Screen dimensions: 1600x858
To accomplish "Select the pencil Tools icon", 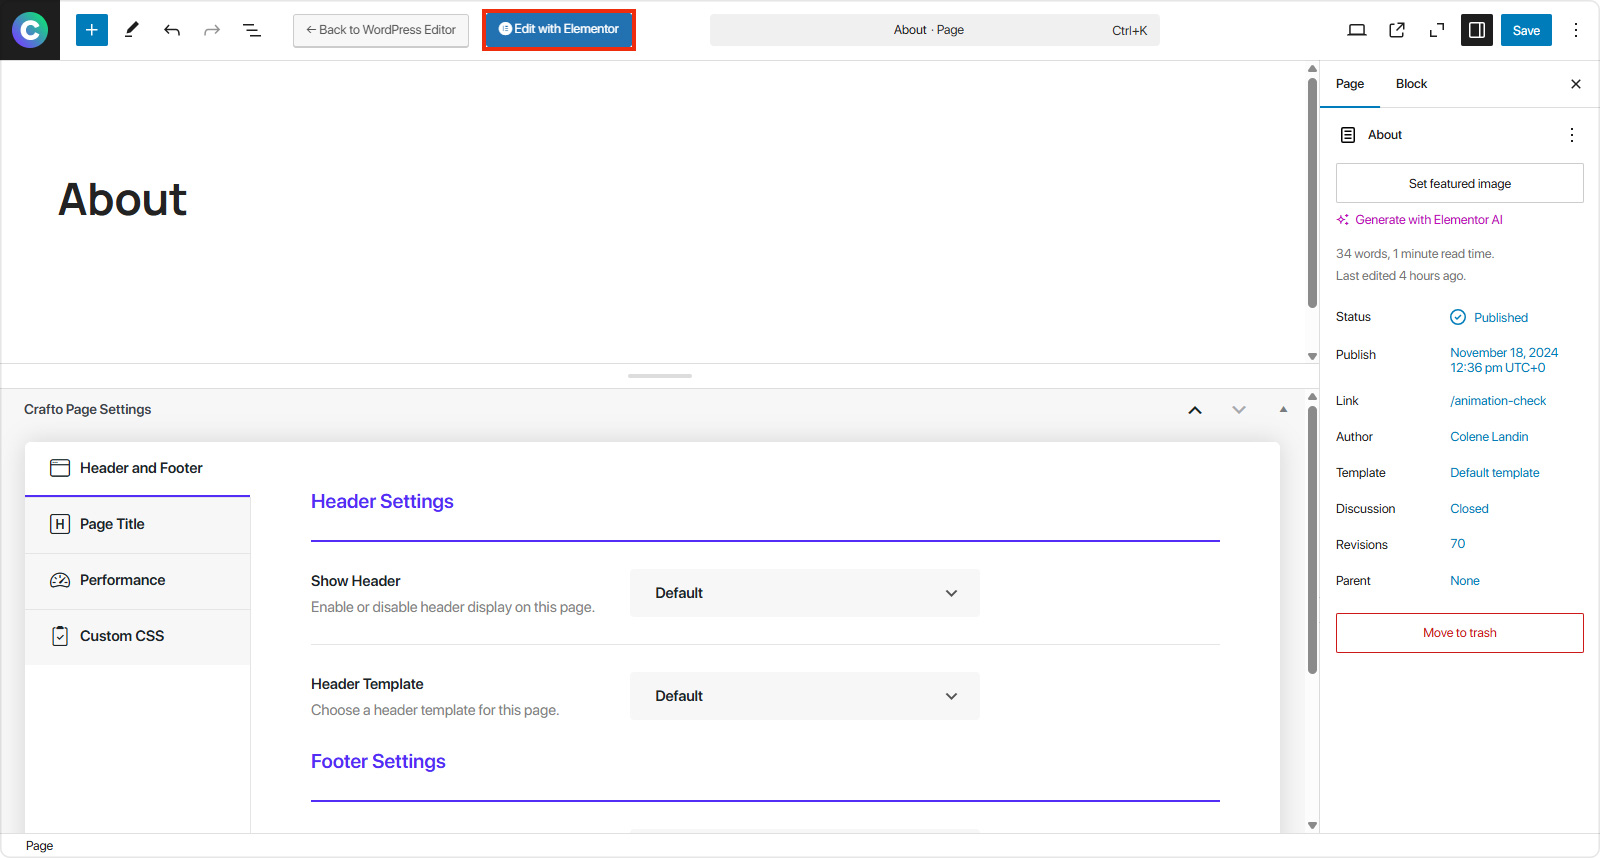I will pyautogui.click(x=132, y=30).
